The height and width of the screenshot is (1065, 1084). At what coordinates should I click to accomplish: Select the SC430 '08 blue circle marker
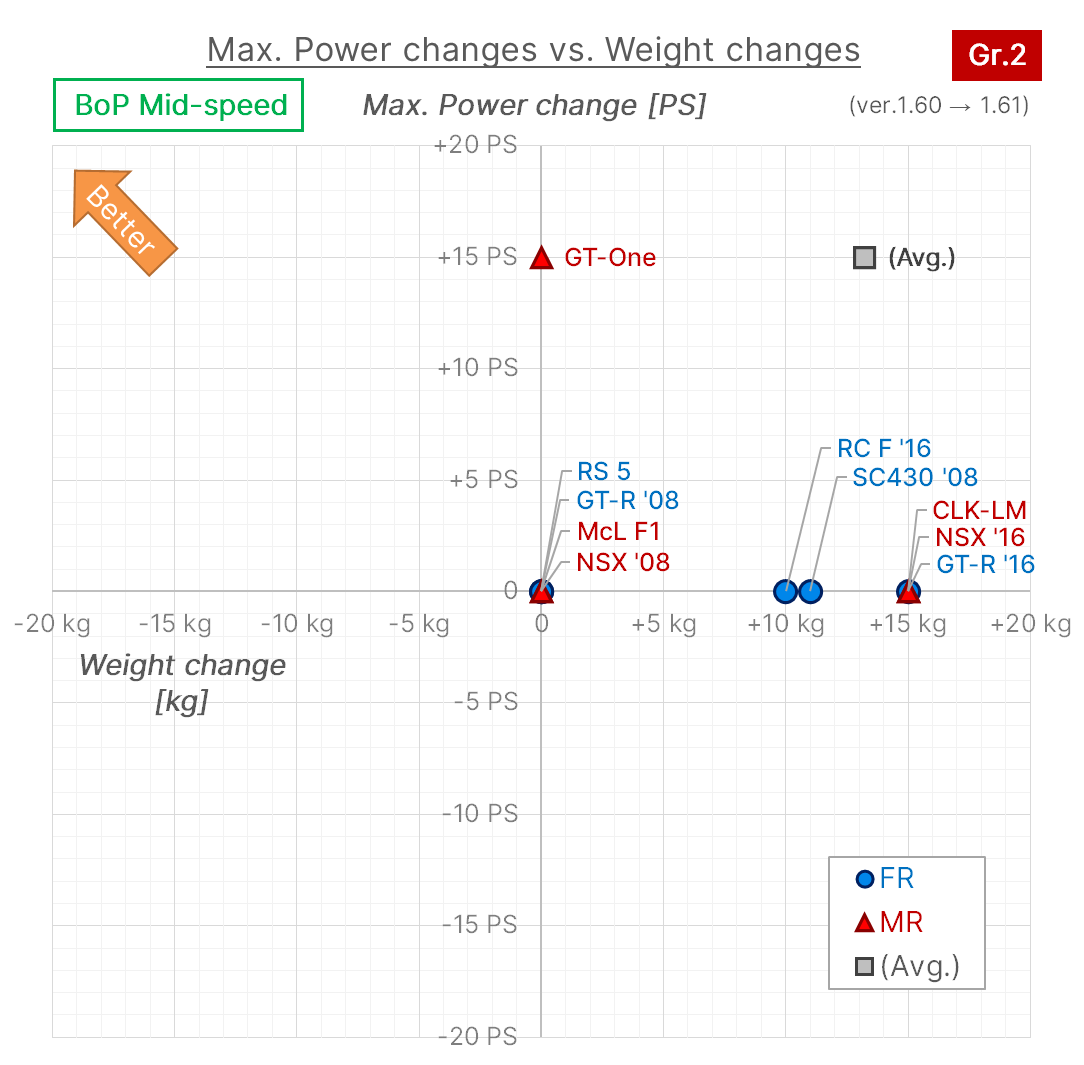coord(810,592)
